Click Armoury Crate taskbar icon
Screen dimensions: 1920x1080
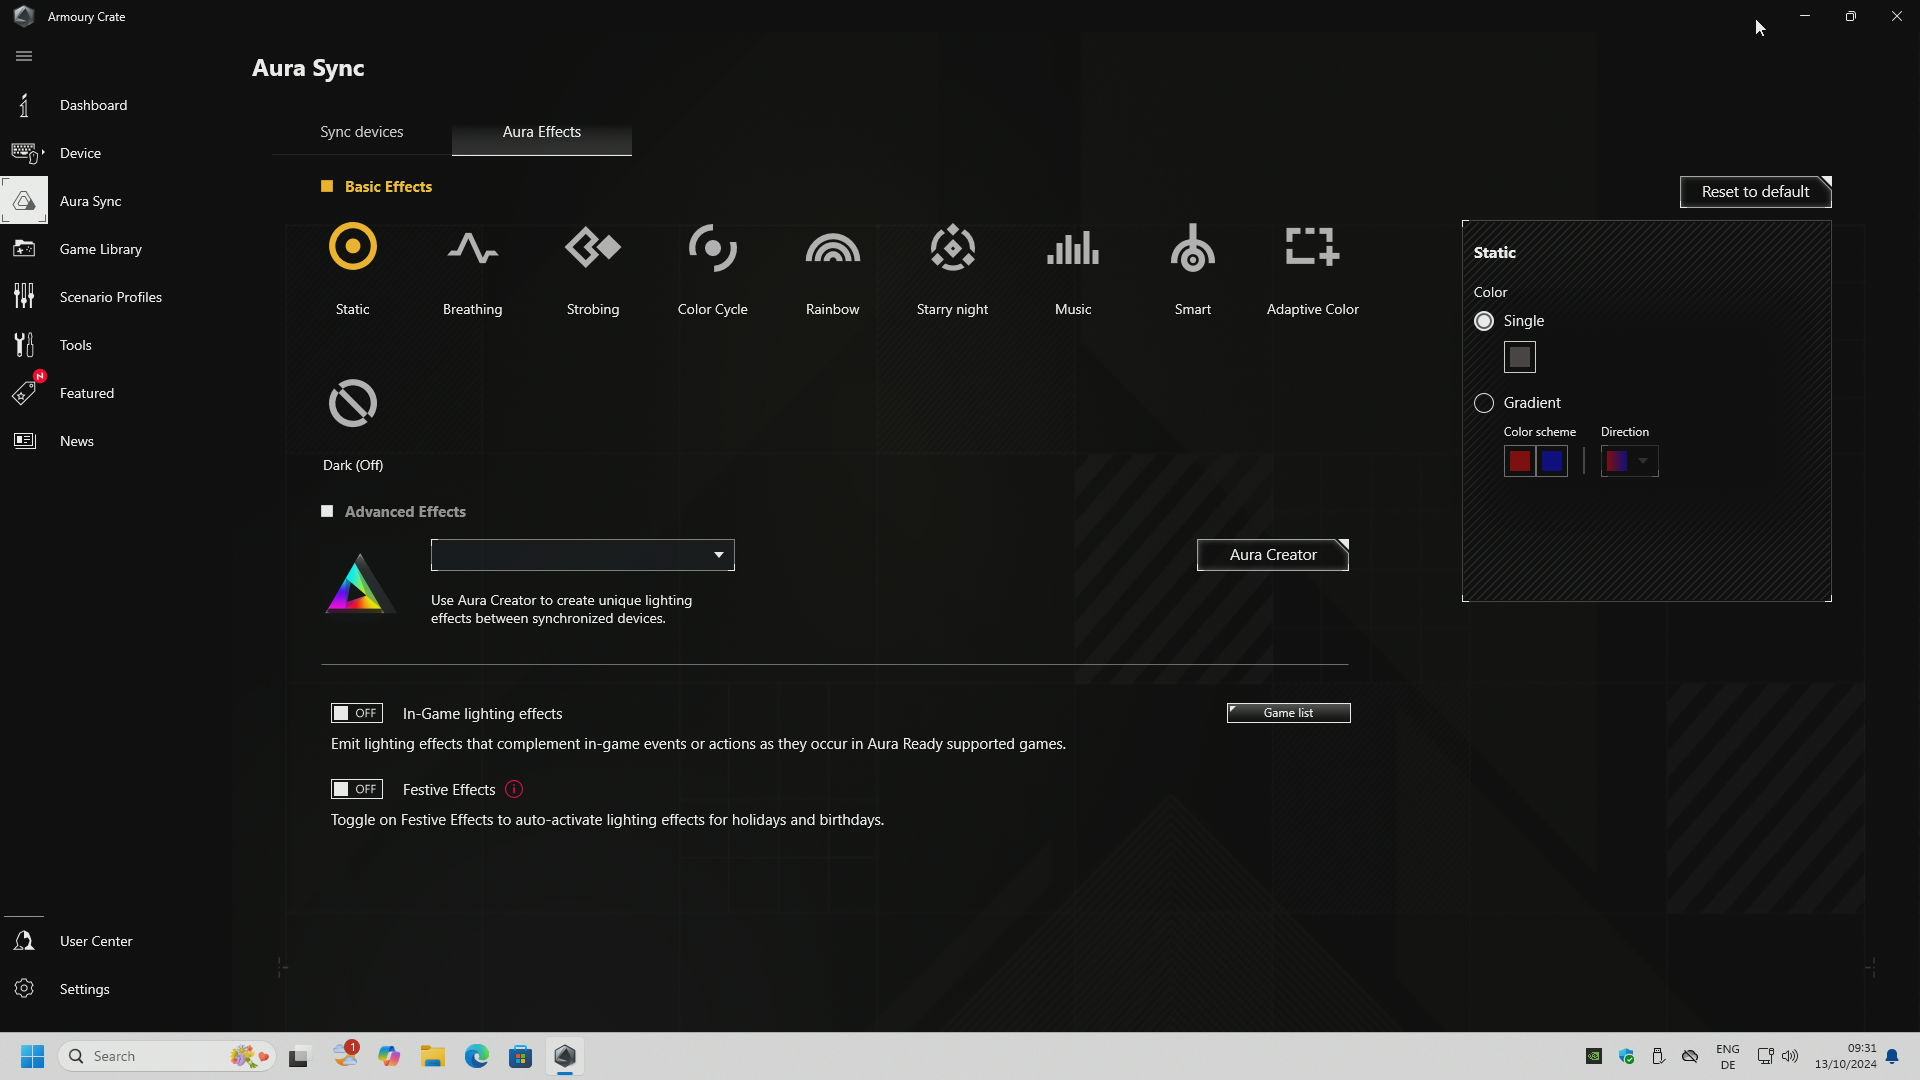click(x=565, y=1056)
